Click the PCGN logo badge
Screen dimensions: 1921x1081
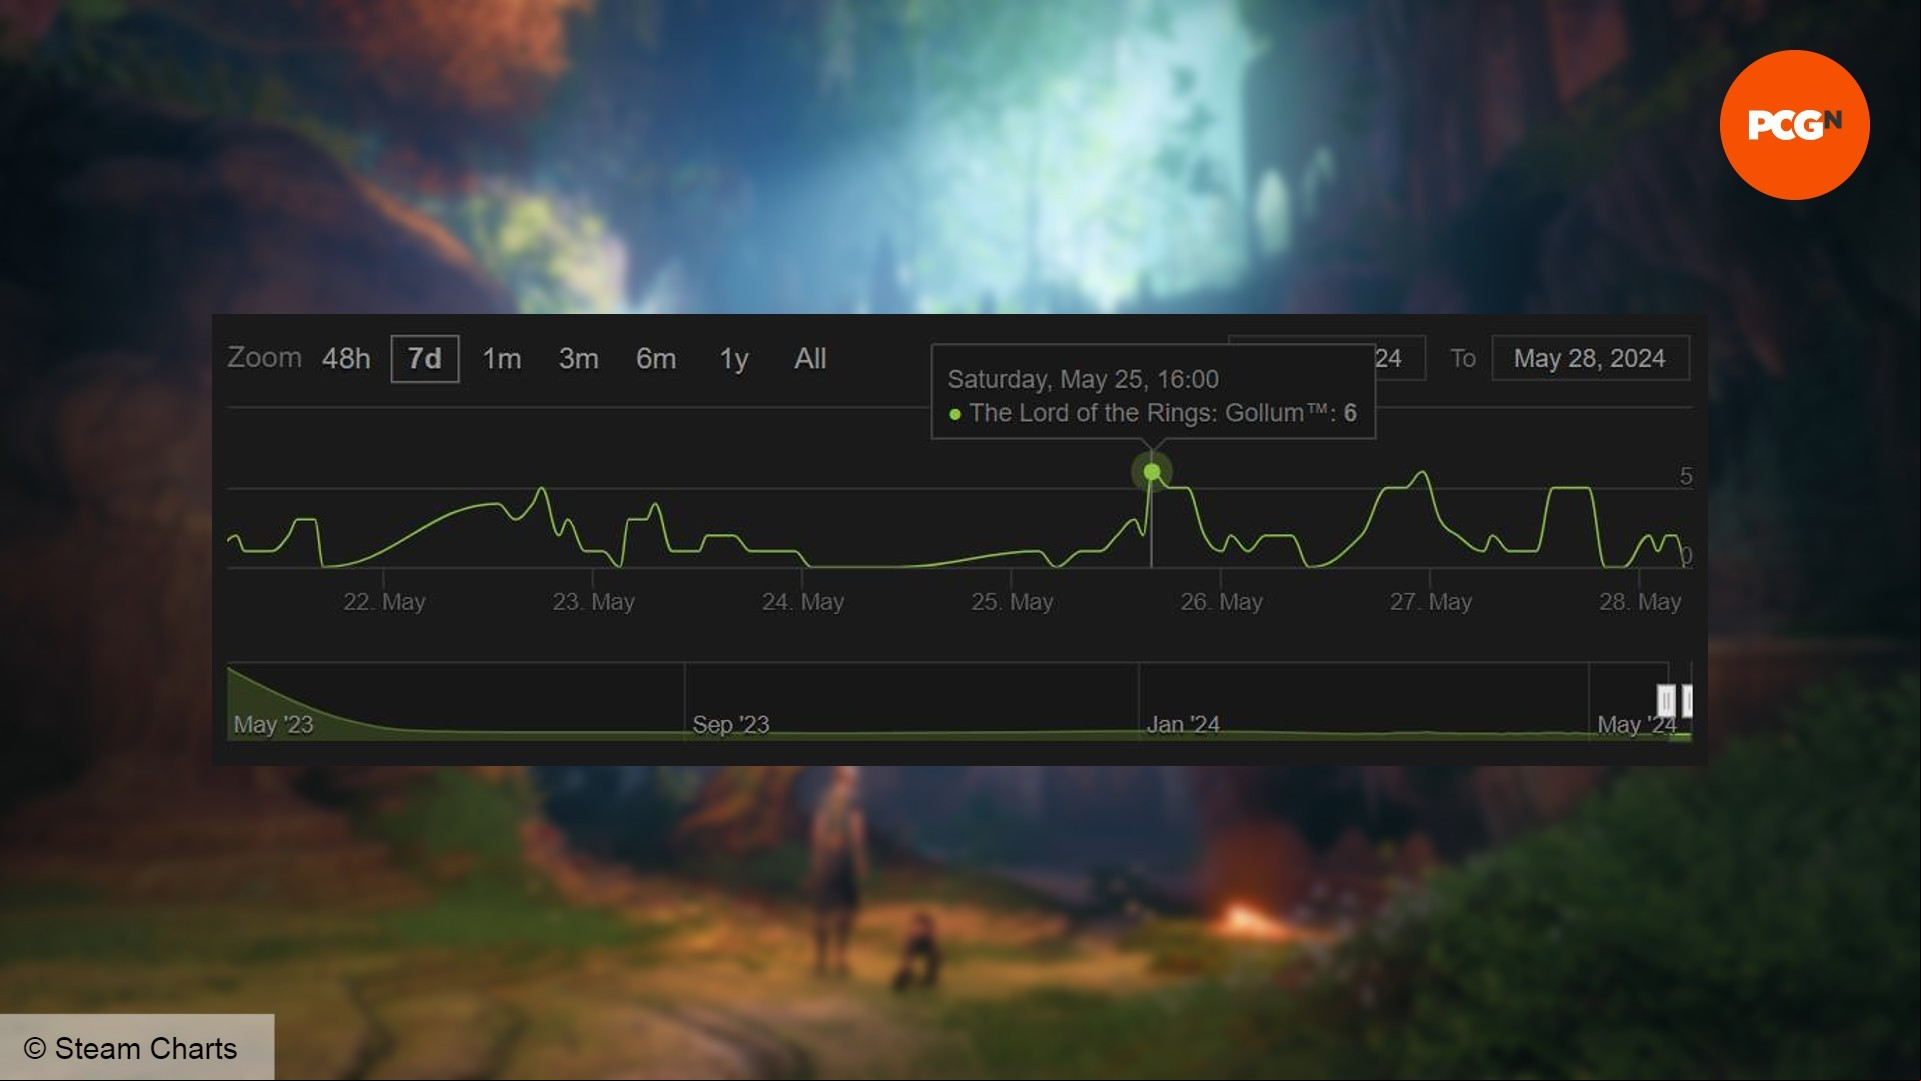pos(1794,125)
